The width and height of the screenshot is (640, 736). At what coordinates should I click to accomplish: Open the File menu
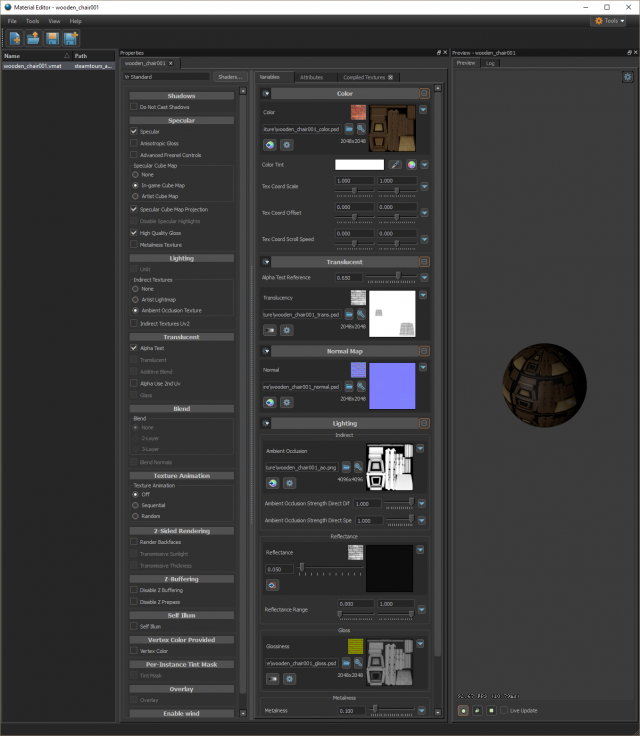point(12,21)
